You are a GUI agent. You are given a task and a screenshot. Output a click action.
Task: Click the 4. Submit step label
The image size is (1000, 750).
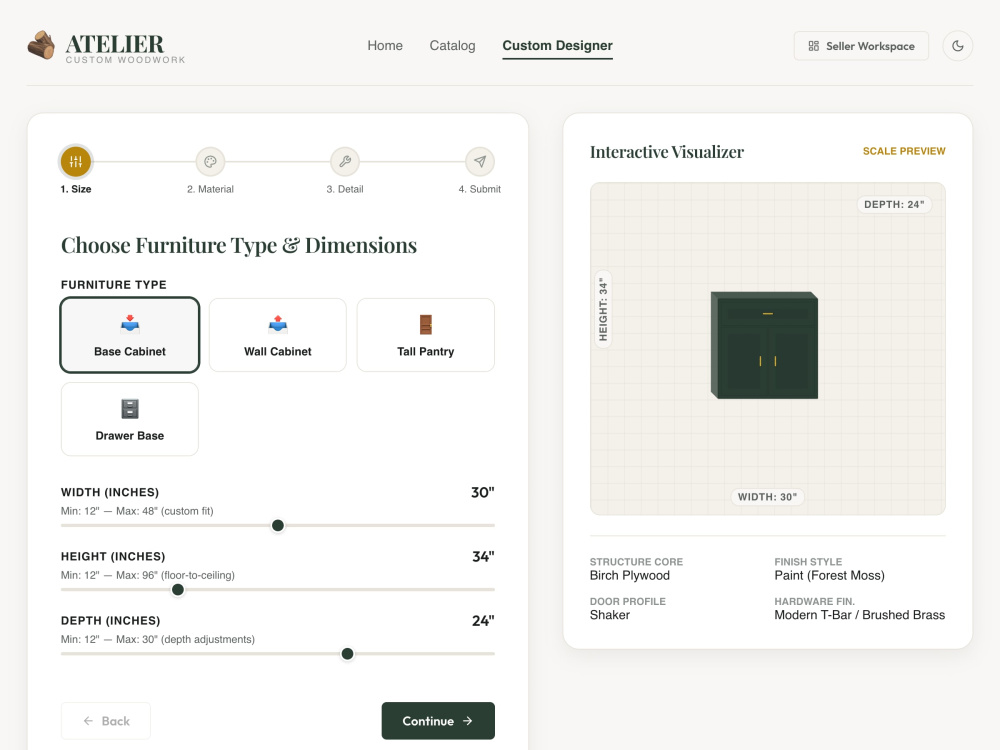pyautogui.click(x=480, y=189)
